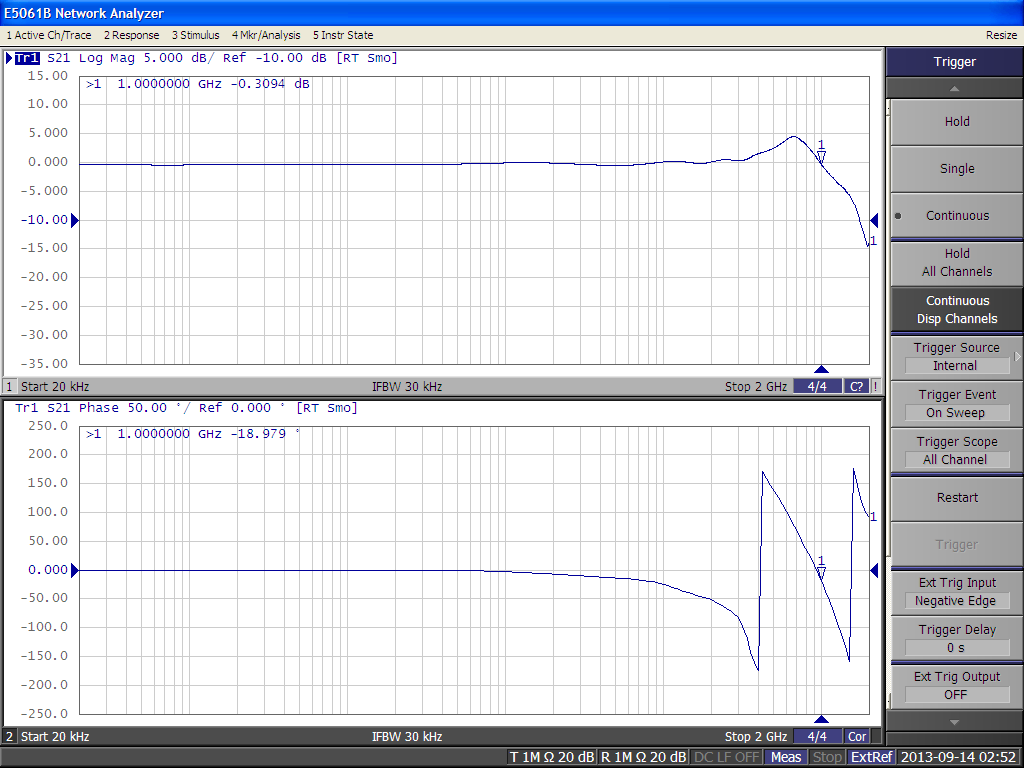Image resolution: width=1024 pixels, height=768 pixels.
Task: Click date and time in status bar
Action: (960, 757)
